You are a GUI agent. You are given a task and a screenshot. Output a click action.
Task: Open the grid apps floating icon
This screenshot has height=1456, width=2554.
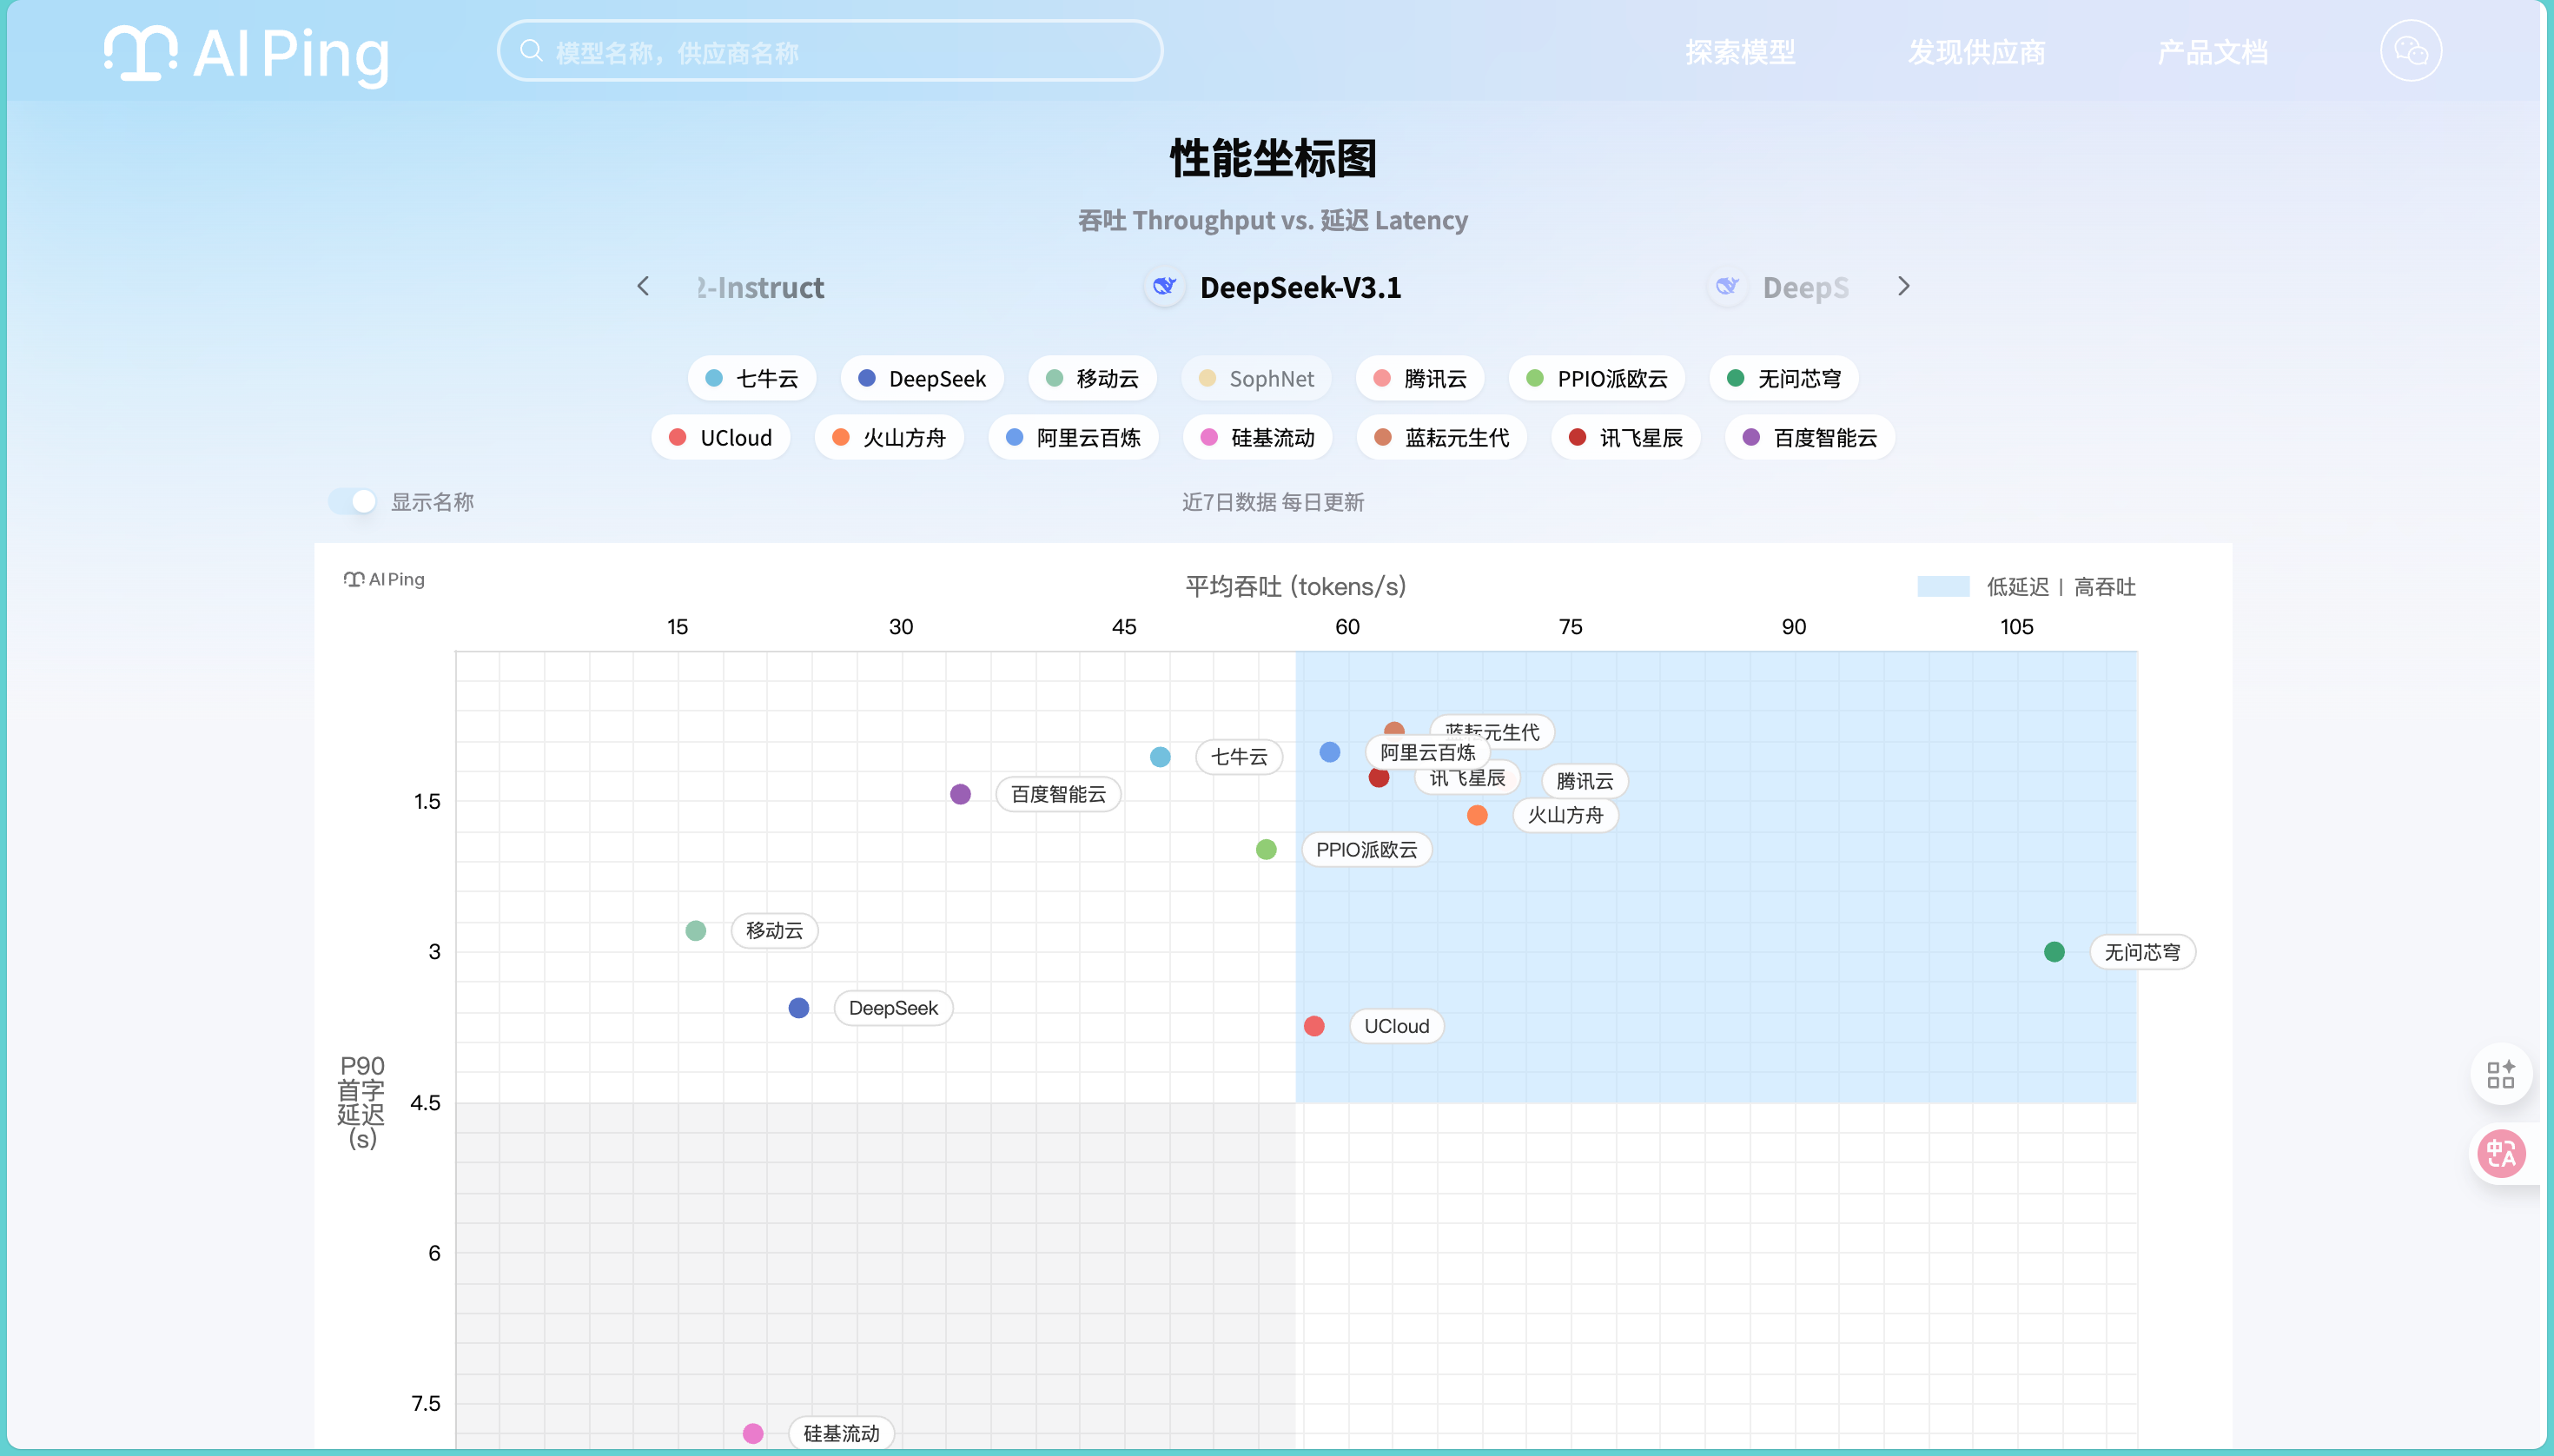pos(2500,1075)
